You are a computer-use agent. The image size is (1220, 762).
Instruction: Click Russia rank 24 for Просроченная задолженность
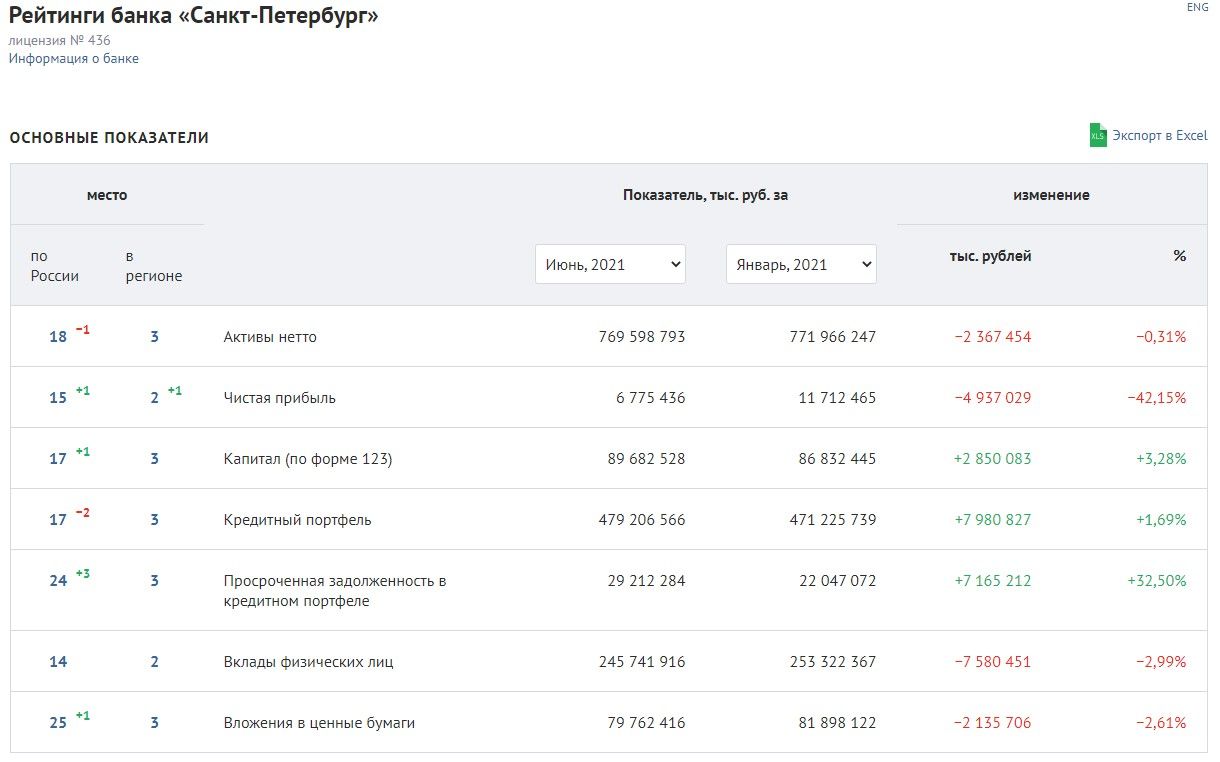58,581
